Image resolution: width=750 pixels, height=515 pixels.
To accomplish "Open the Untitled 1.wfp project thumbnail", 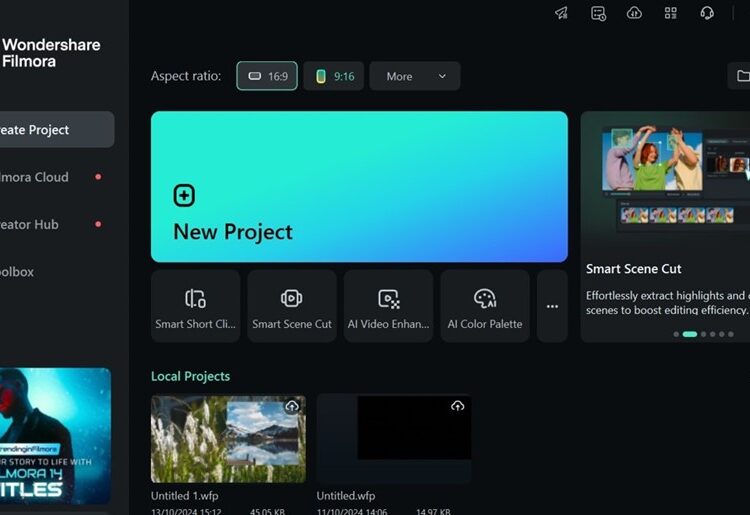I will tap(228, 438).
